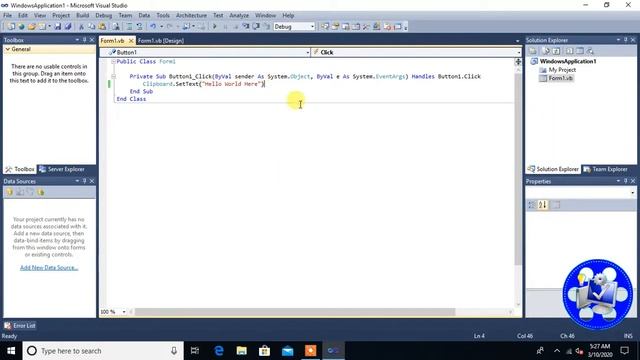Open the File menu
The width and height of the screenshot is (640, 360).
[x=7, y=15]
